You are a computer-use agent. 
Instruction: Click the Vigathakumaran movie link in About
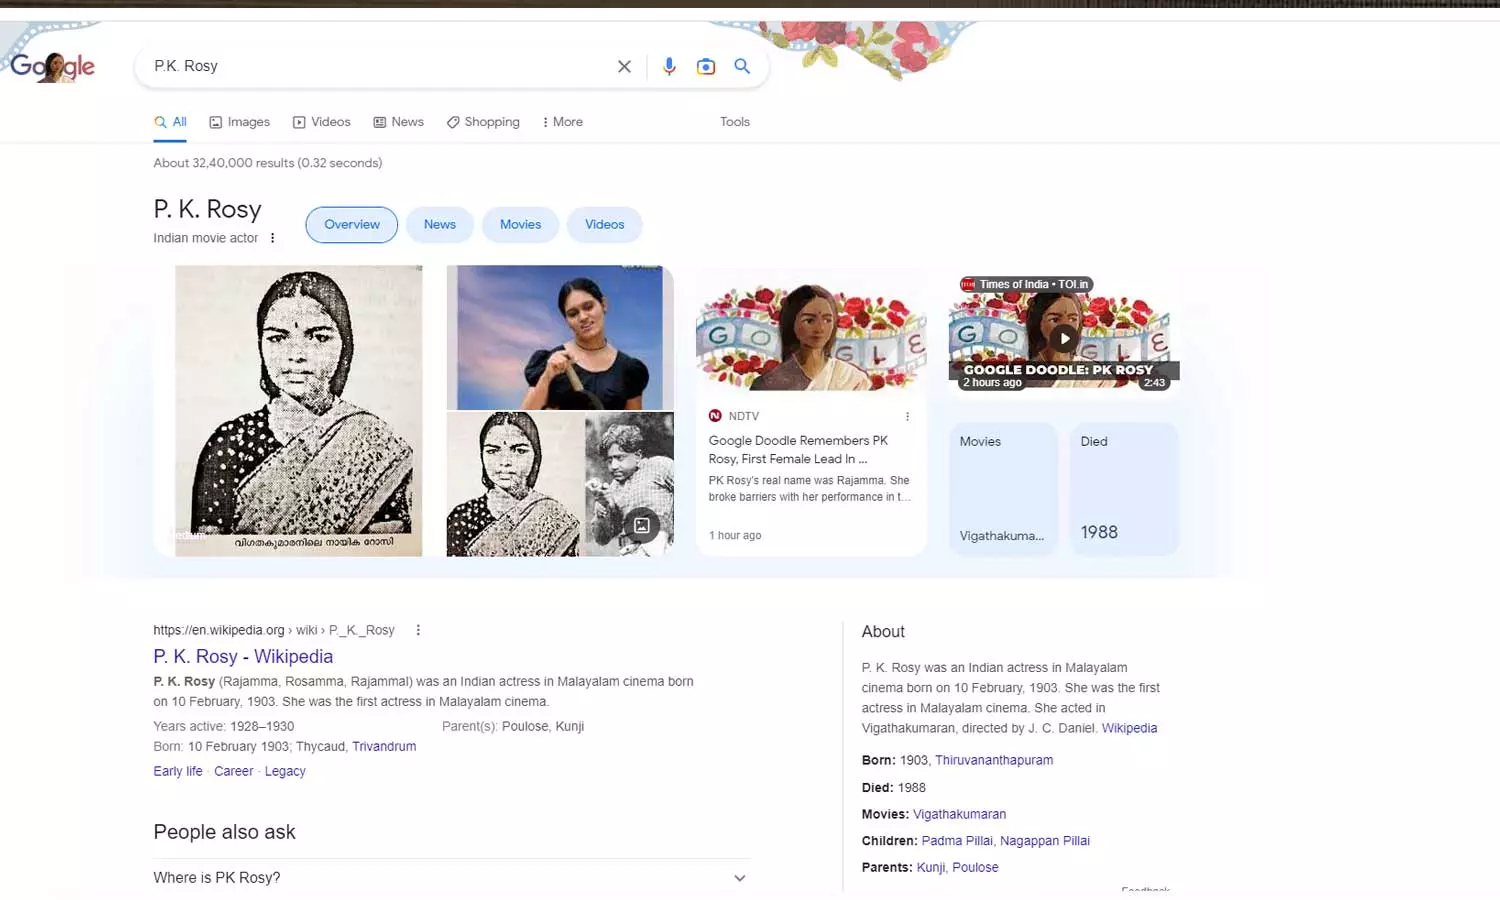[959, 814]
